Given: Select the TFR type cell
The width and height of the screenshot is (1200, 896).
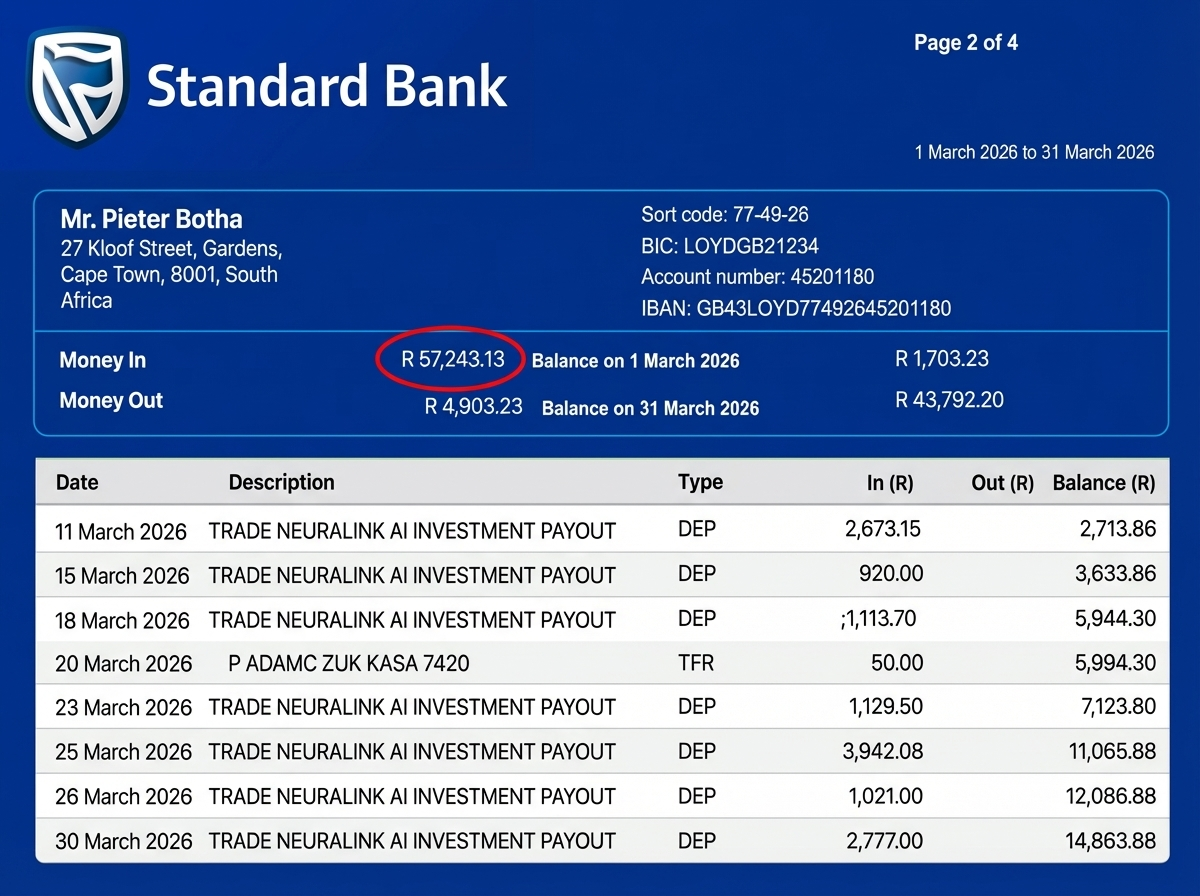Looking at the screenshot, I should tap(696, 662).
